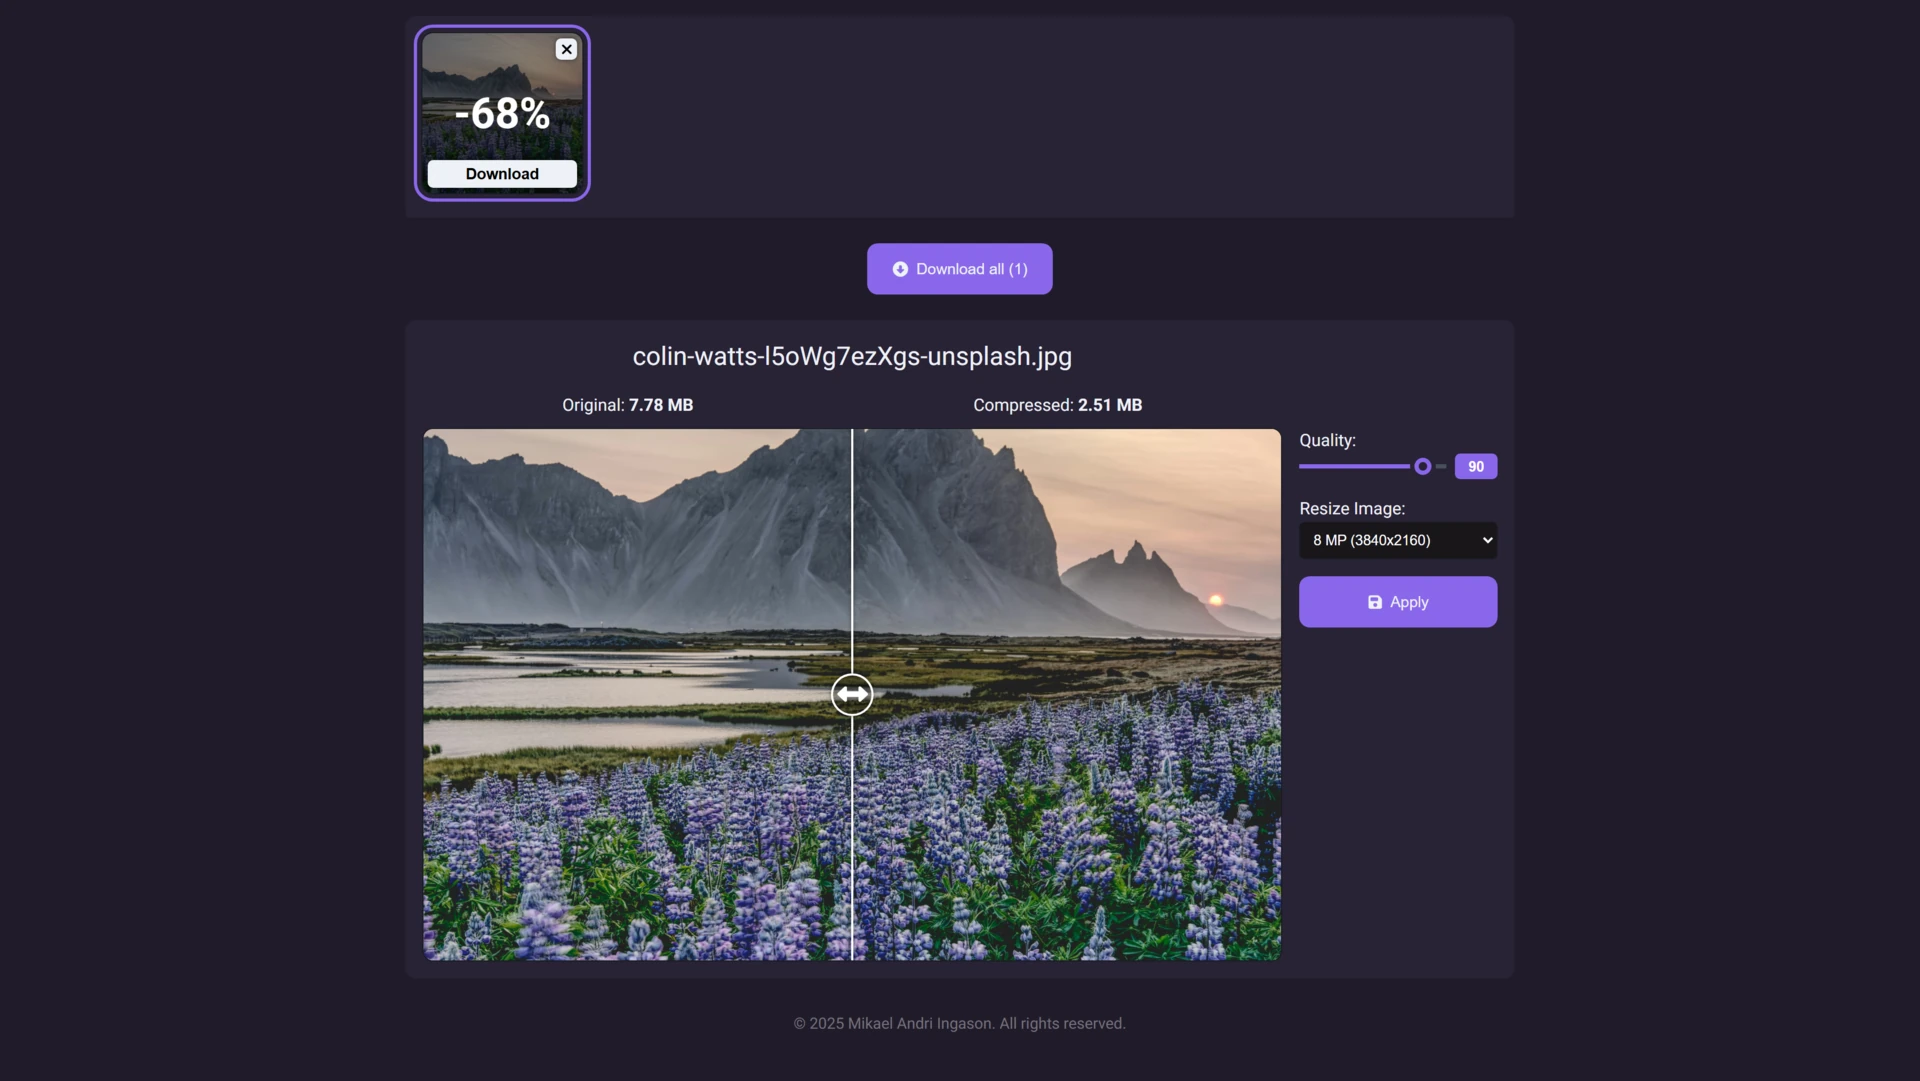Remove the compressed image thumbnail with X

point(566,49)
